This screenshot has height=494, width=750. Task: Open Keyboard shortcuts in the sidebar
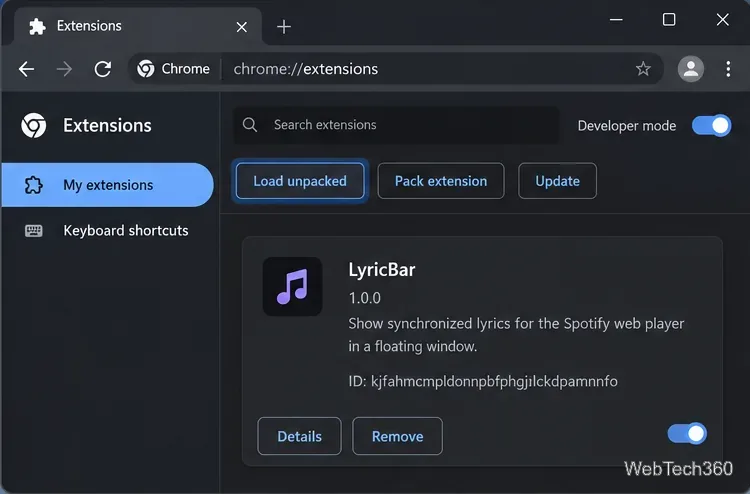(x=108, y=231)
